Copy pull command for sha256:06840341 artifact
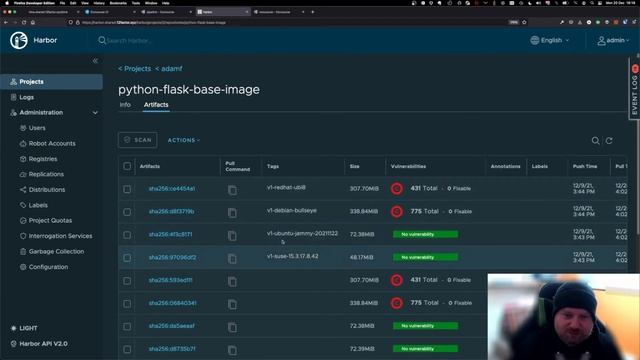 tap(232, 304)
